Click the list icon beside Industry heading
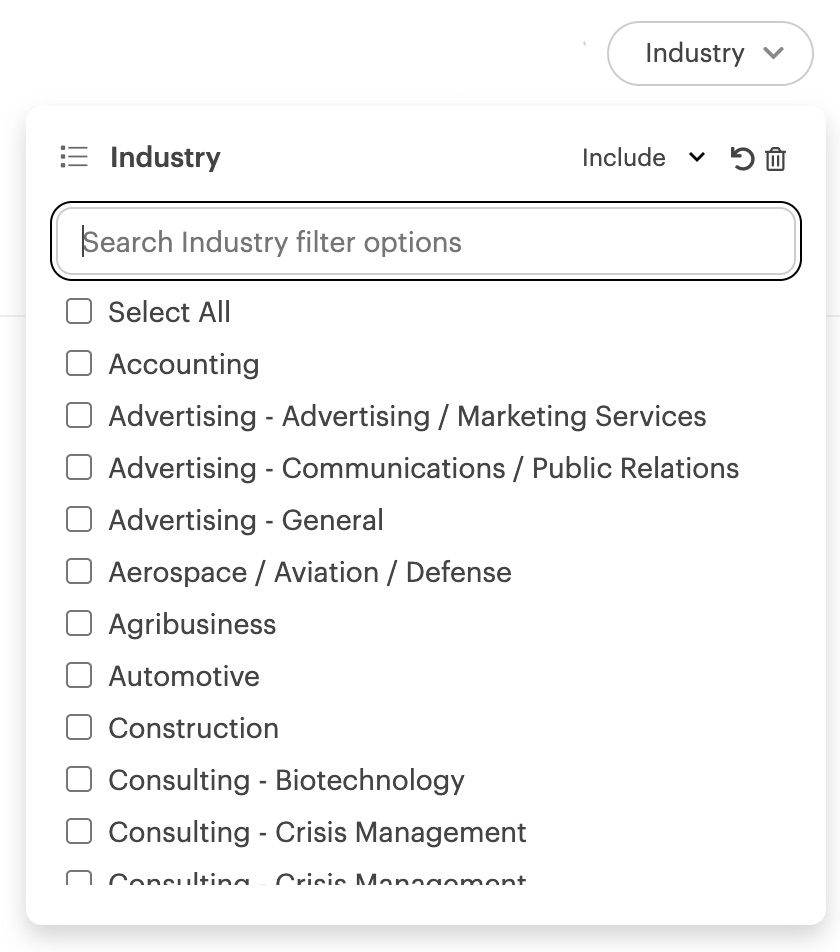This screenshot has width=840, height=952. pyautogui.click(x=74, y=157)
